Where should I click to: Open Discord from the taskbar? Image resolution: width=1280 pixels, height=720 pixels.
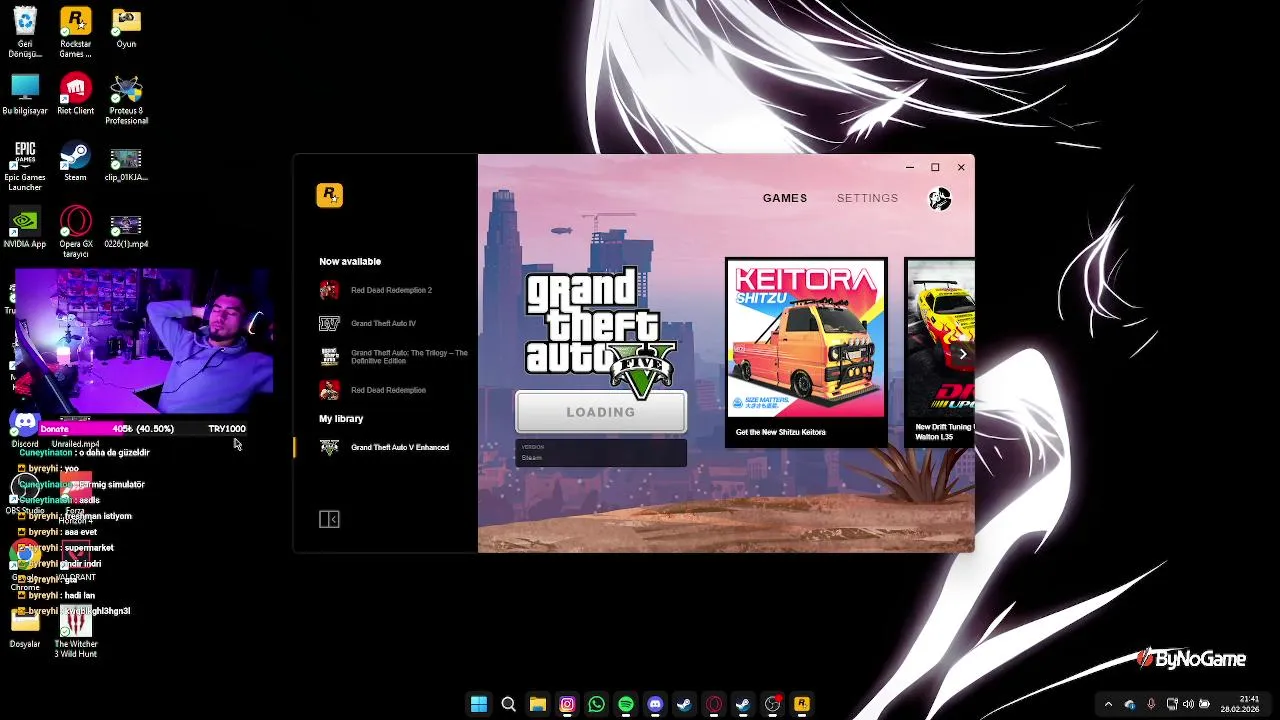655,705
